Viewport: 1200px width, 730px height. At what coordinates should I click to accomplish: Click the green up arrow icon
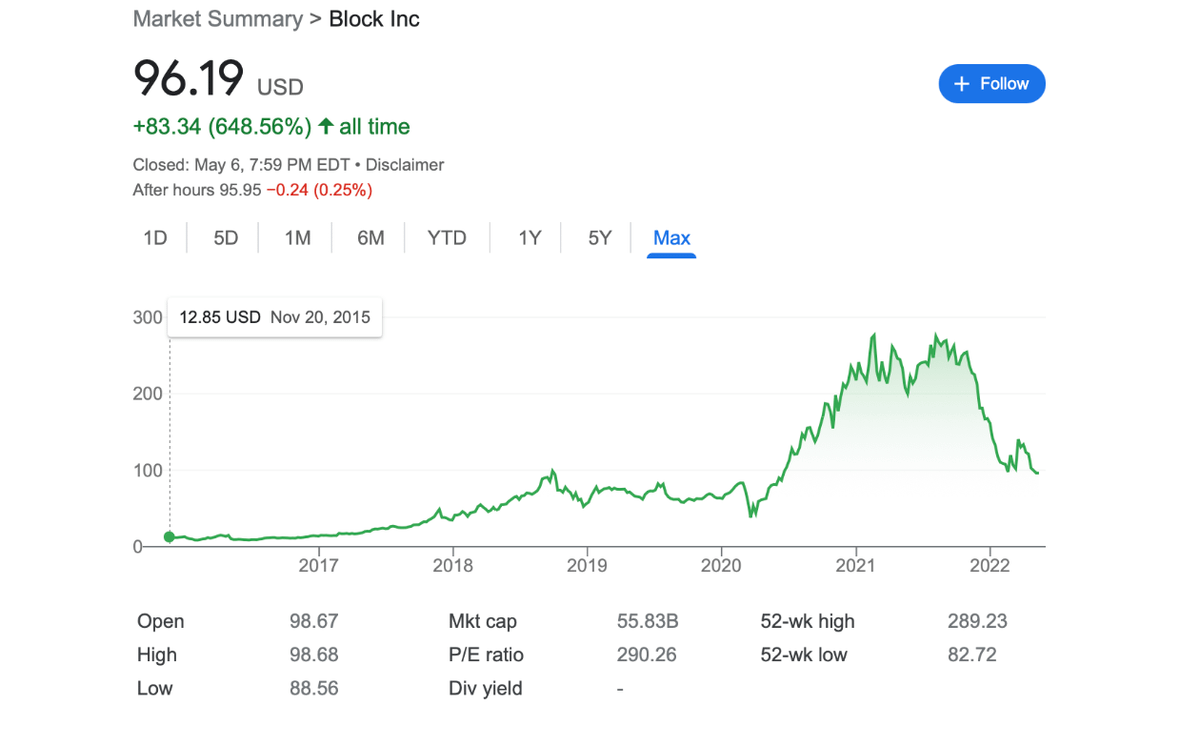pos(326,127)
